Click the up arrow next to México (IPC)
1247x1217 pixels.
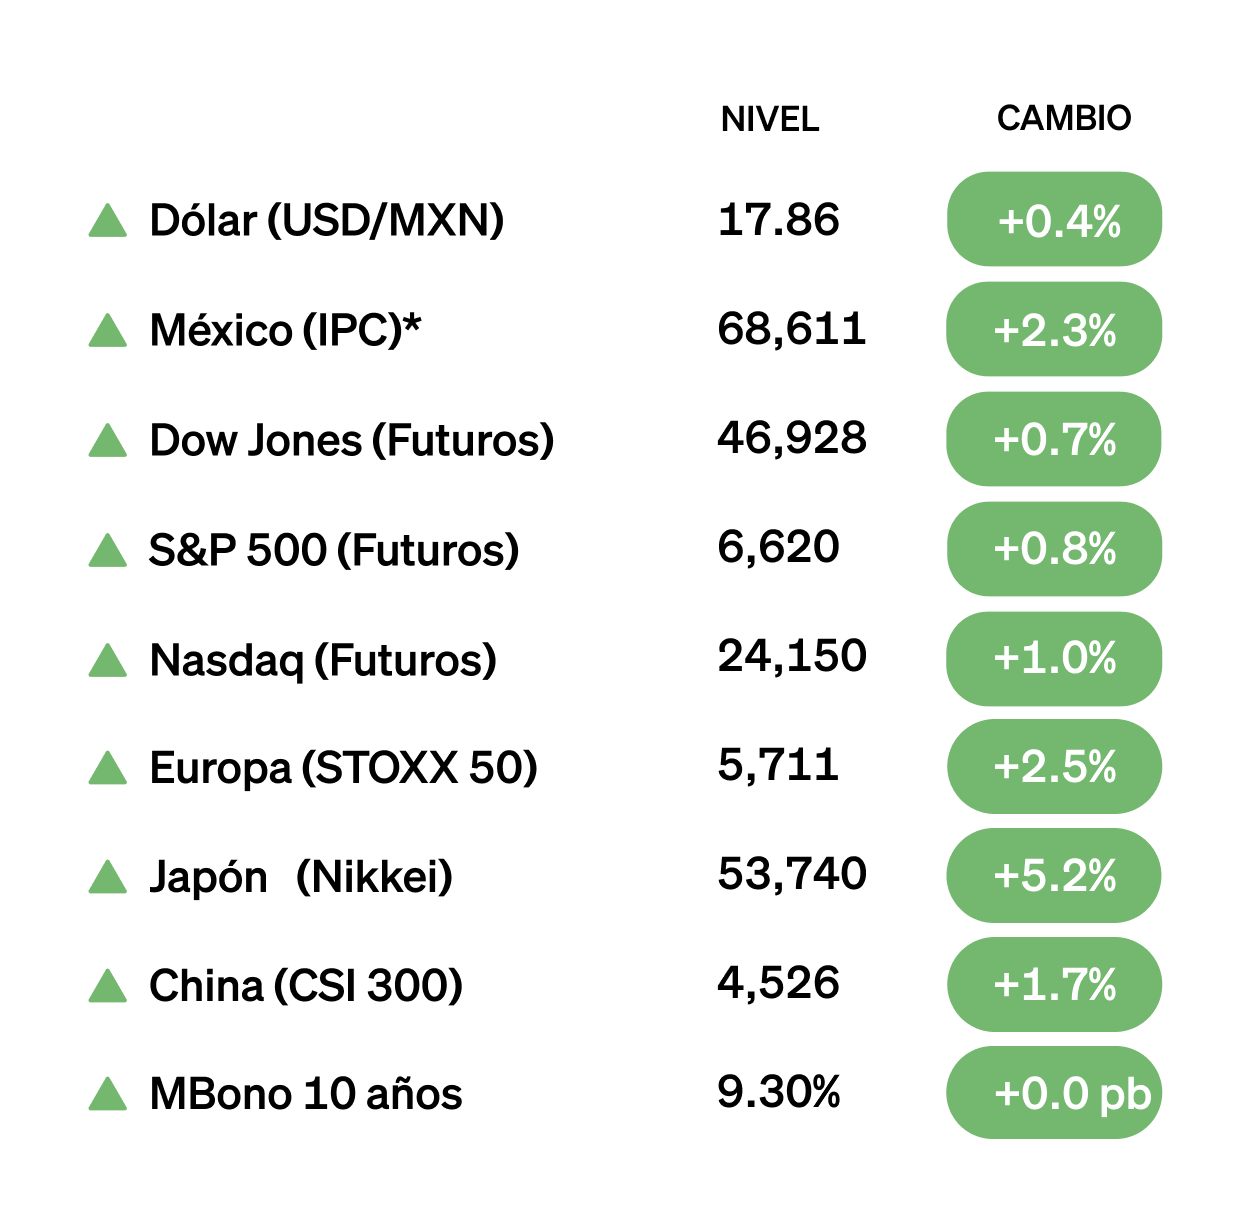point(108,331)
